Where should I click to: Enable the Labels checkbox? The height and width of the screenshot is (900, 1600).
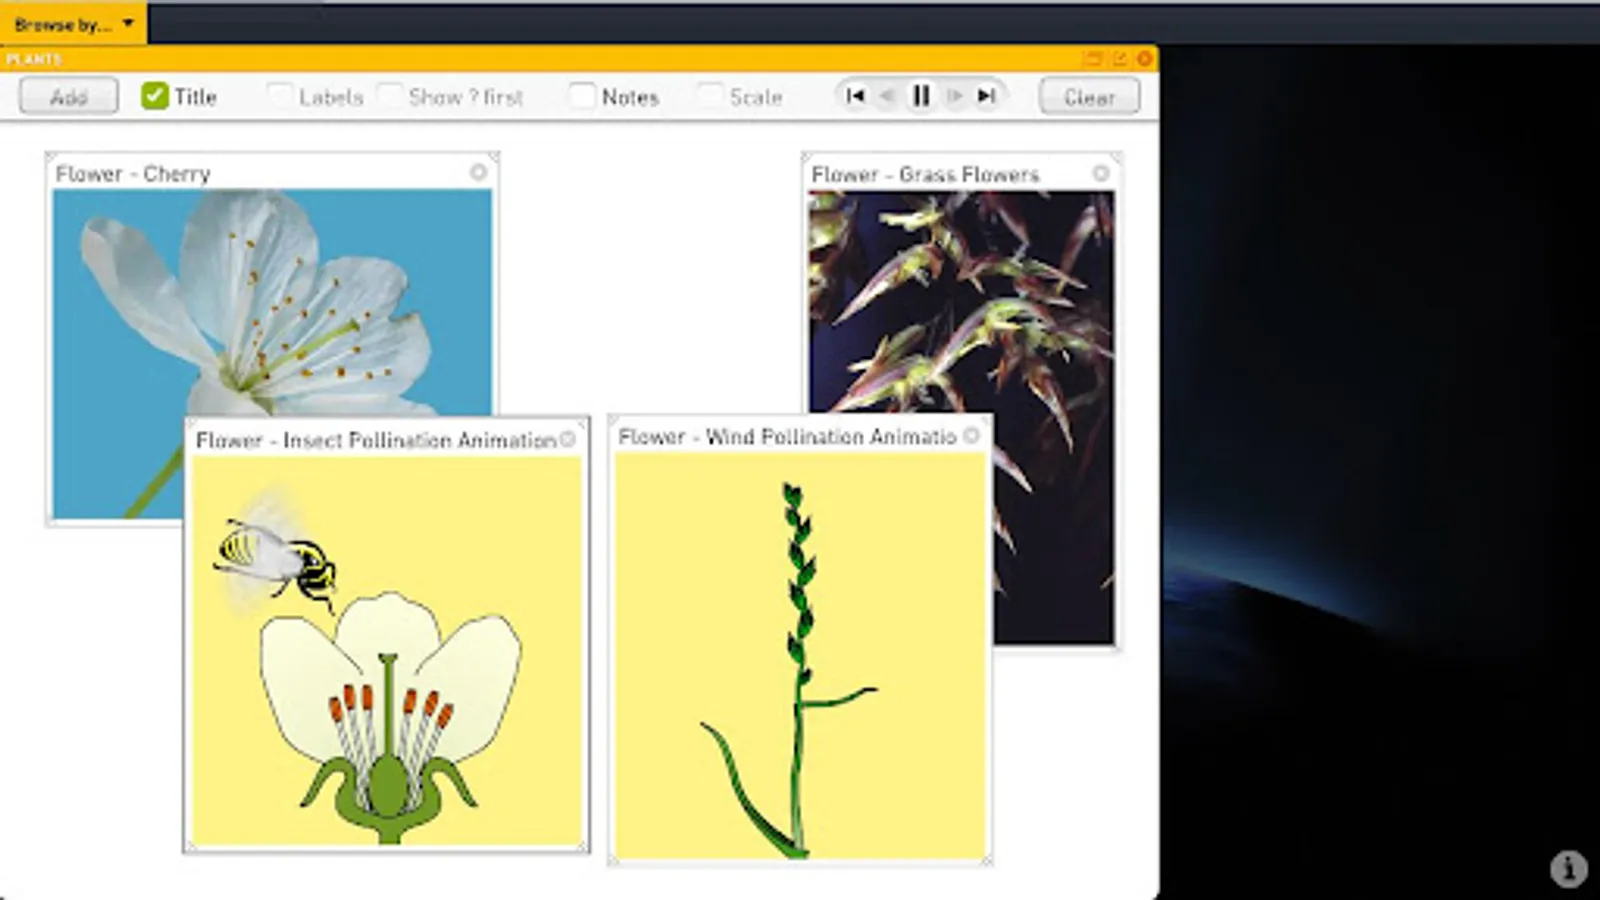click(280, 96)
